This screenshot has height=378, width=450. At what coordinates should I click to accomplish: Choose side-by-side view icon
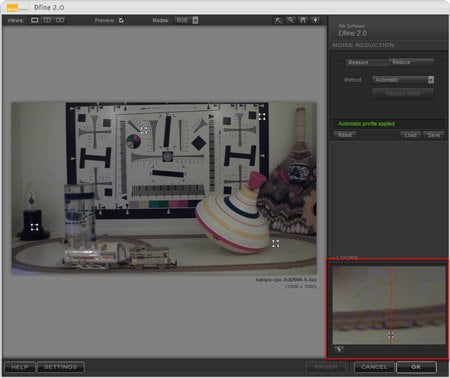tap(60, 20)
